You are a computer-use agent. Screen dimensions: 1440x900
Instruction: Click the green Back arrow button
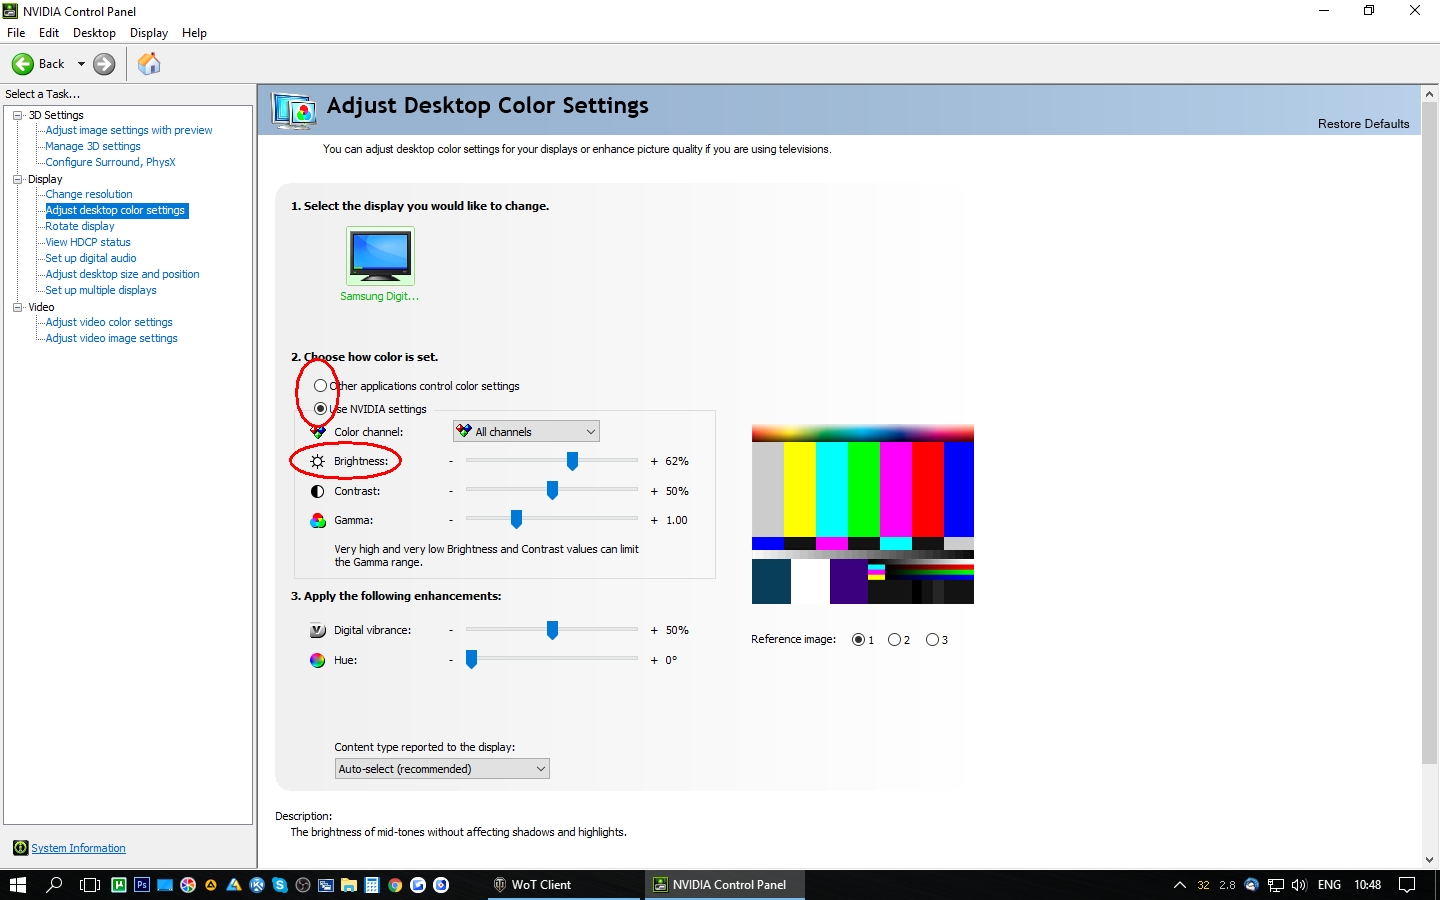(x=23, y=64)
